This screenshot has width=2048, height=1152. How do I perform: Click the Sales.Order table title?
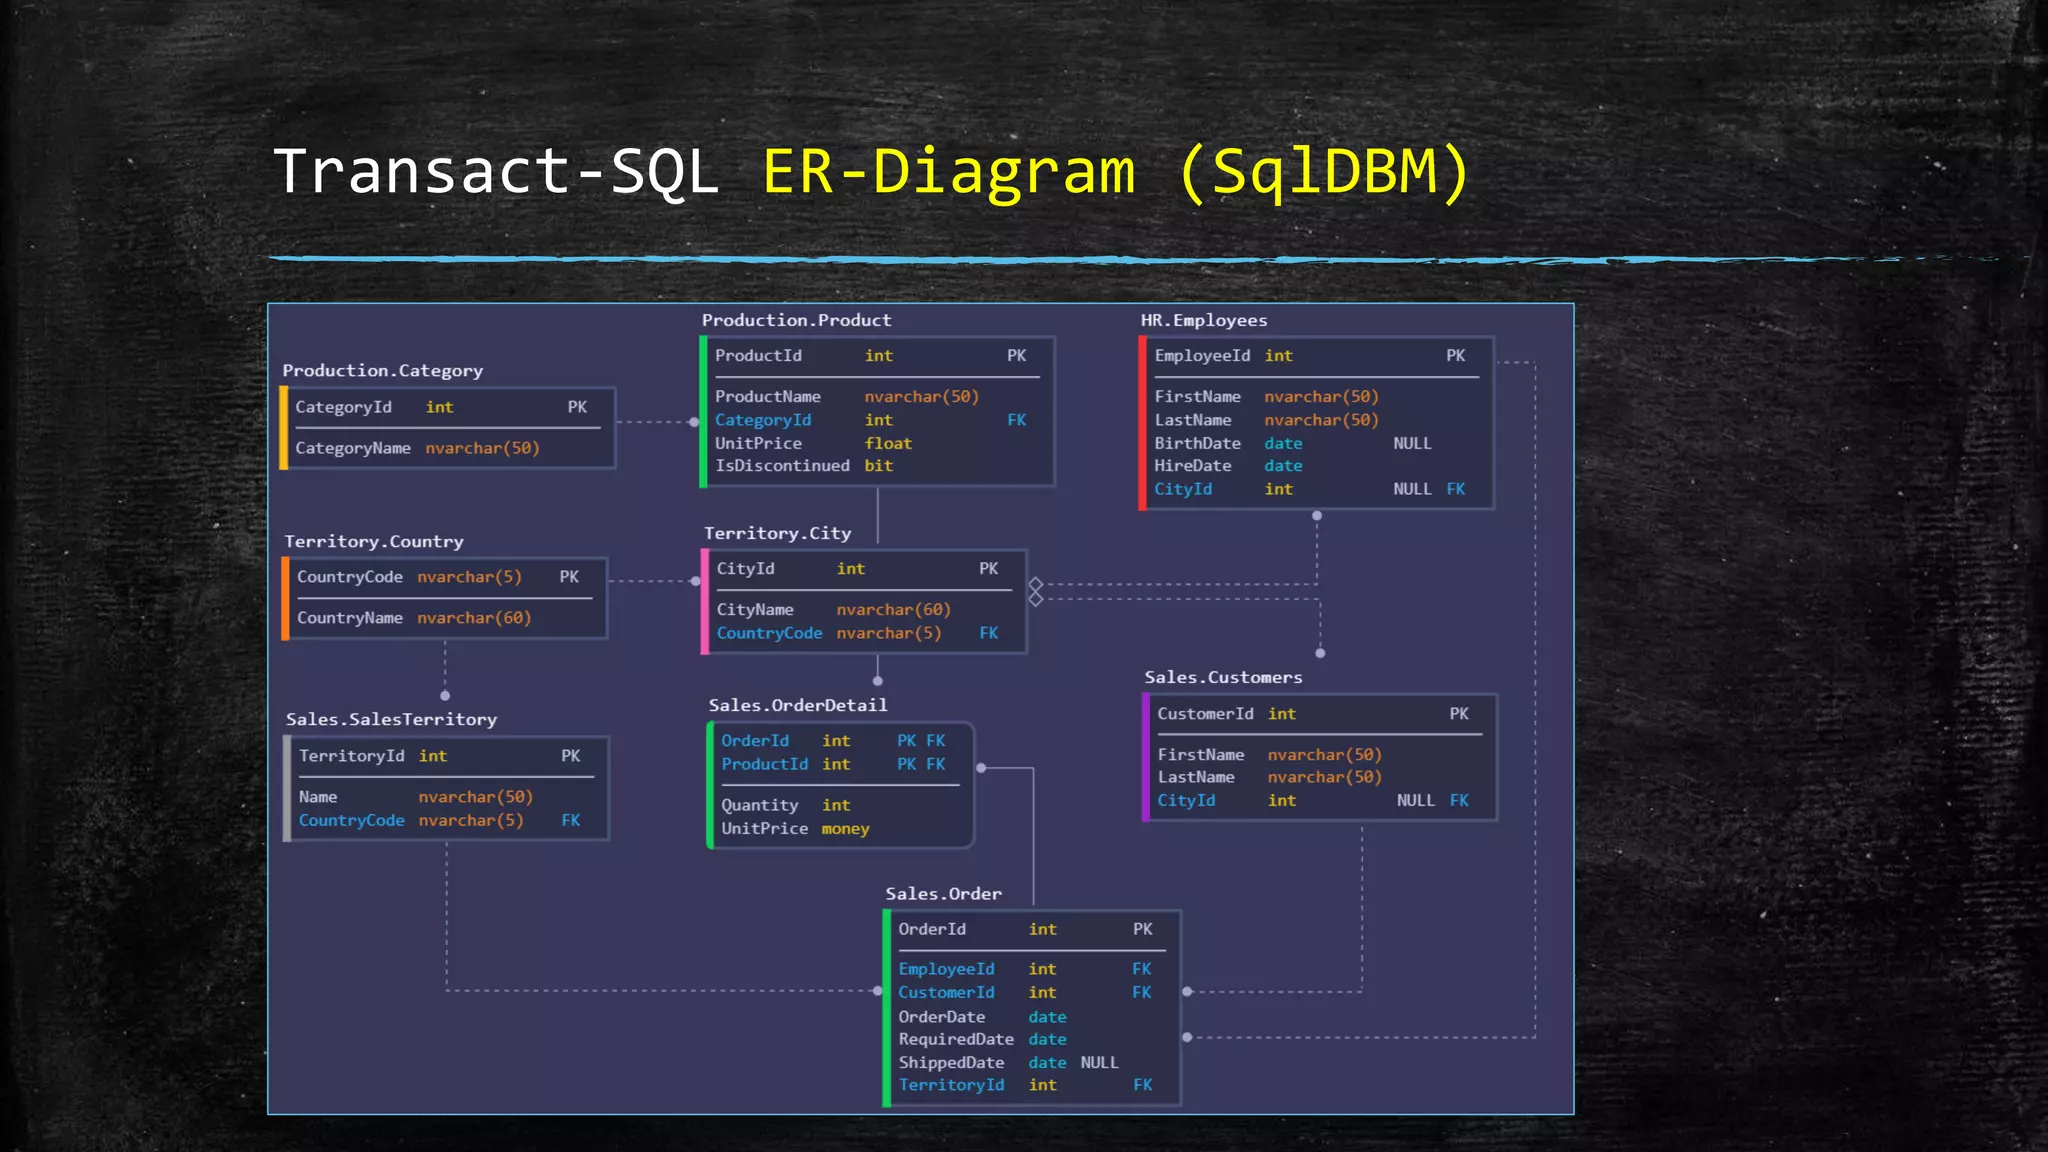943,894
